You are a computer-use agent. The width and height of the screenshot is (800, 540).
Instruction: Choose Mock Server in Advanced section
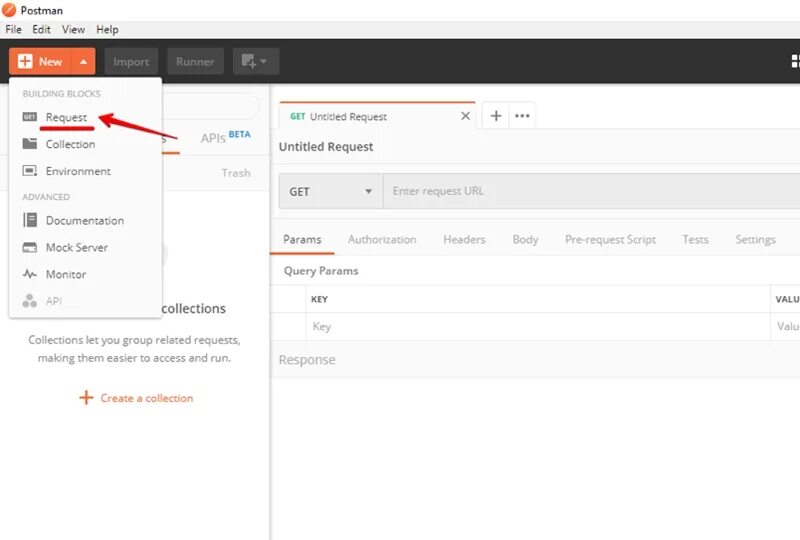pos(77,248)
